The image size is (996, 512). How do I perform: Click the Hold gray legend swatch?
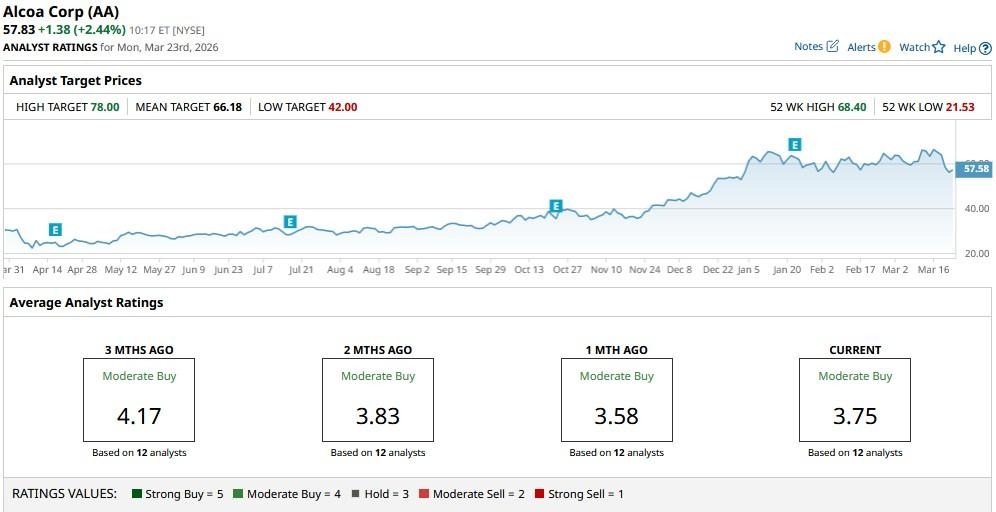(x=355, y=494)
